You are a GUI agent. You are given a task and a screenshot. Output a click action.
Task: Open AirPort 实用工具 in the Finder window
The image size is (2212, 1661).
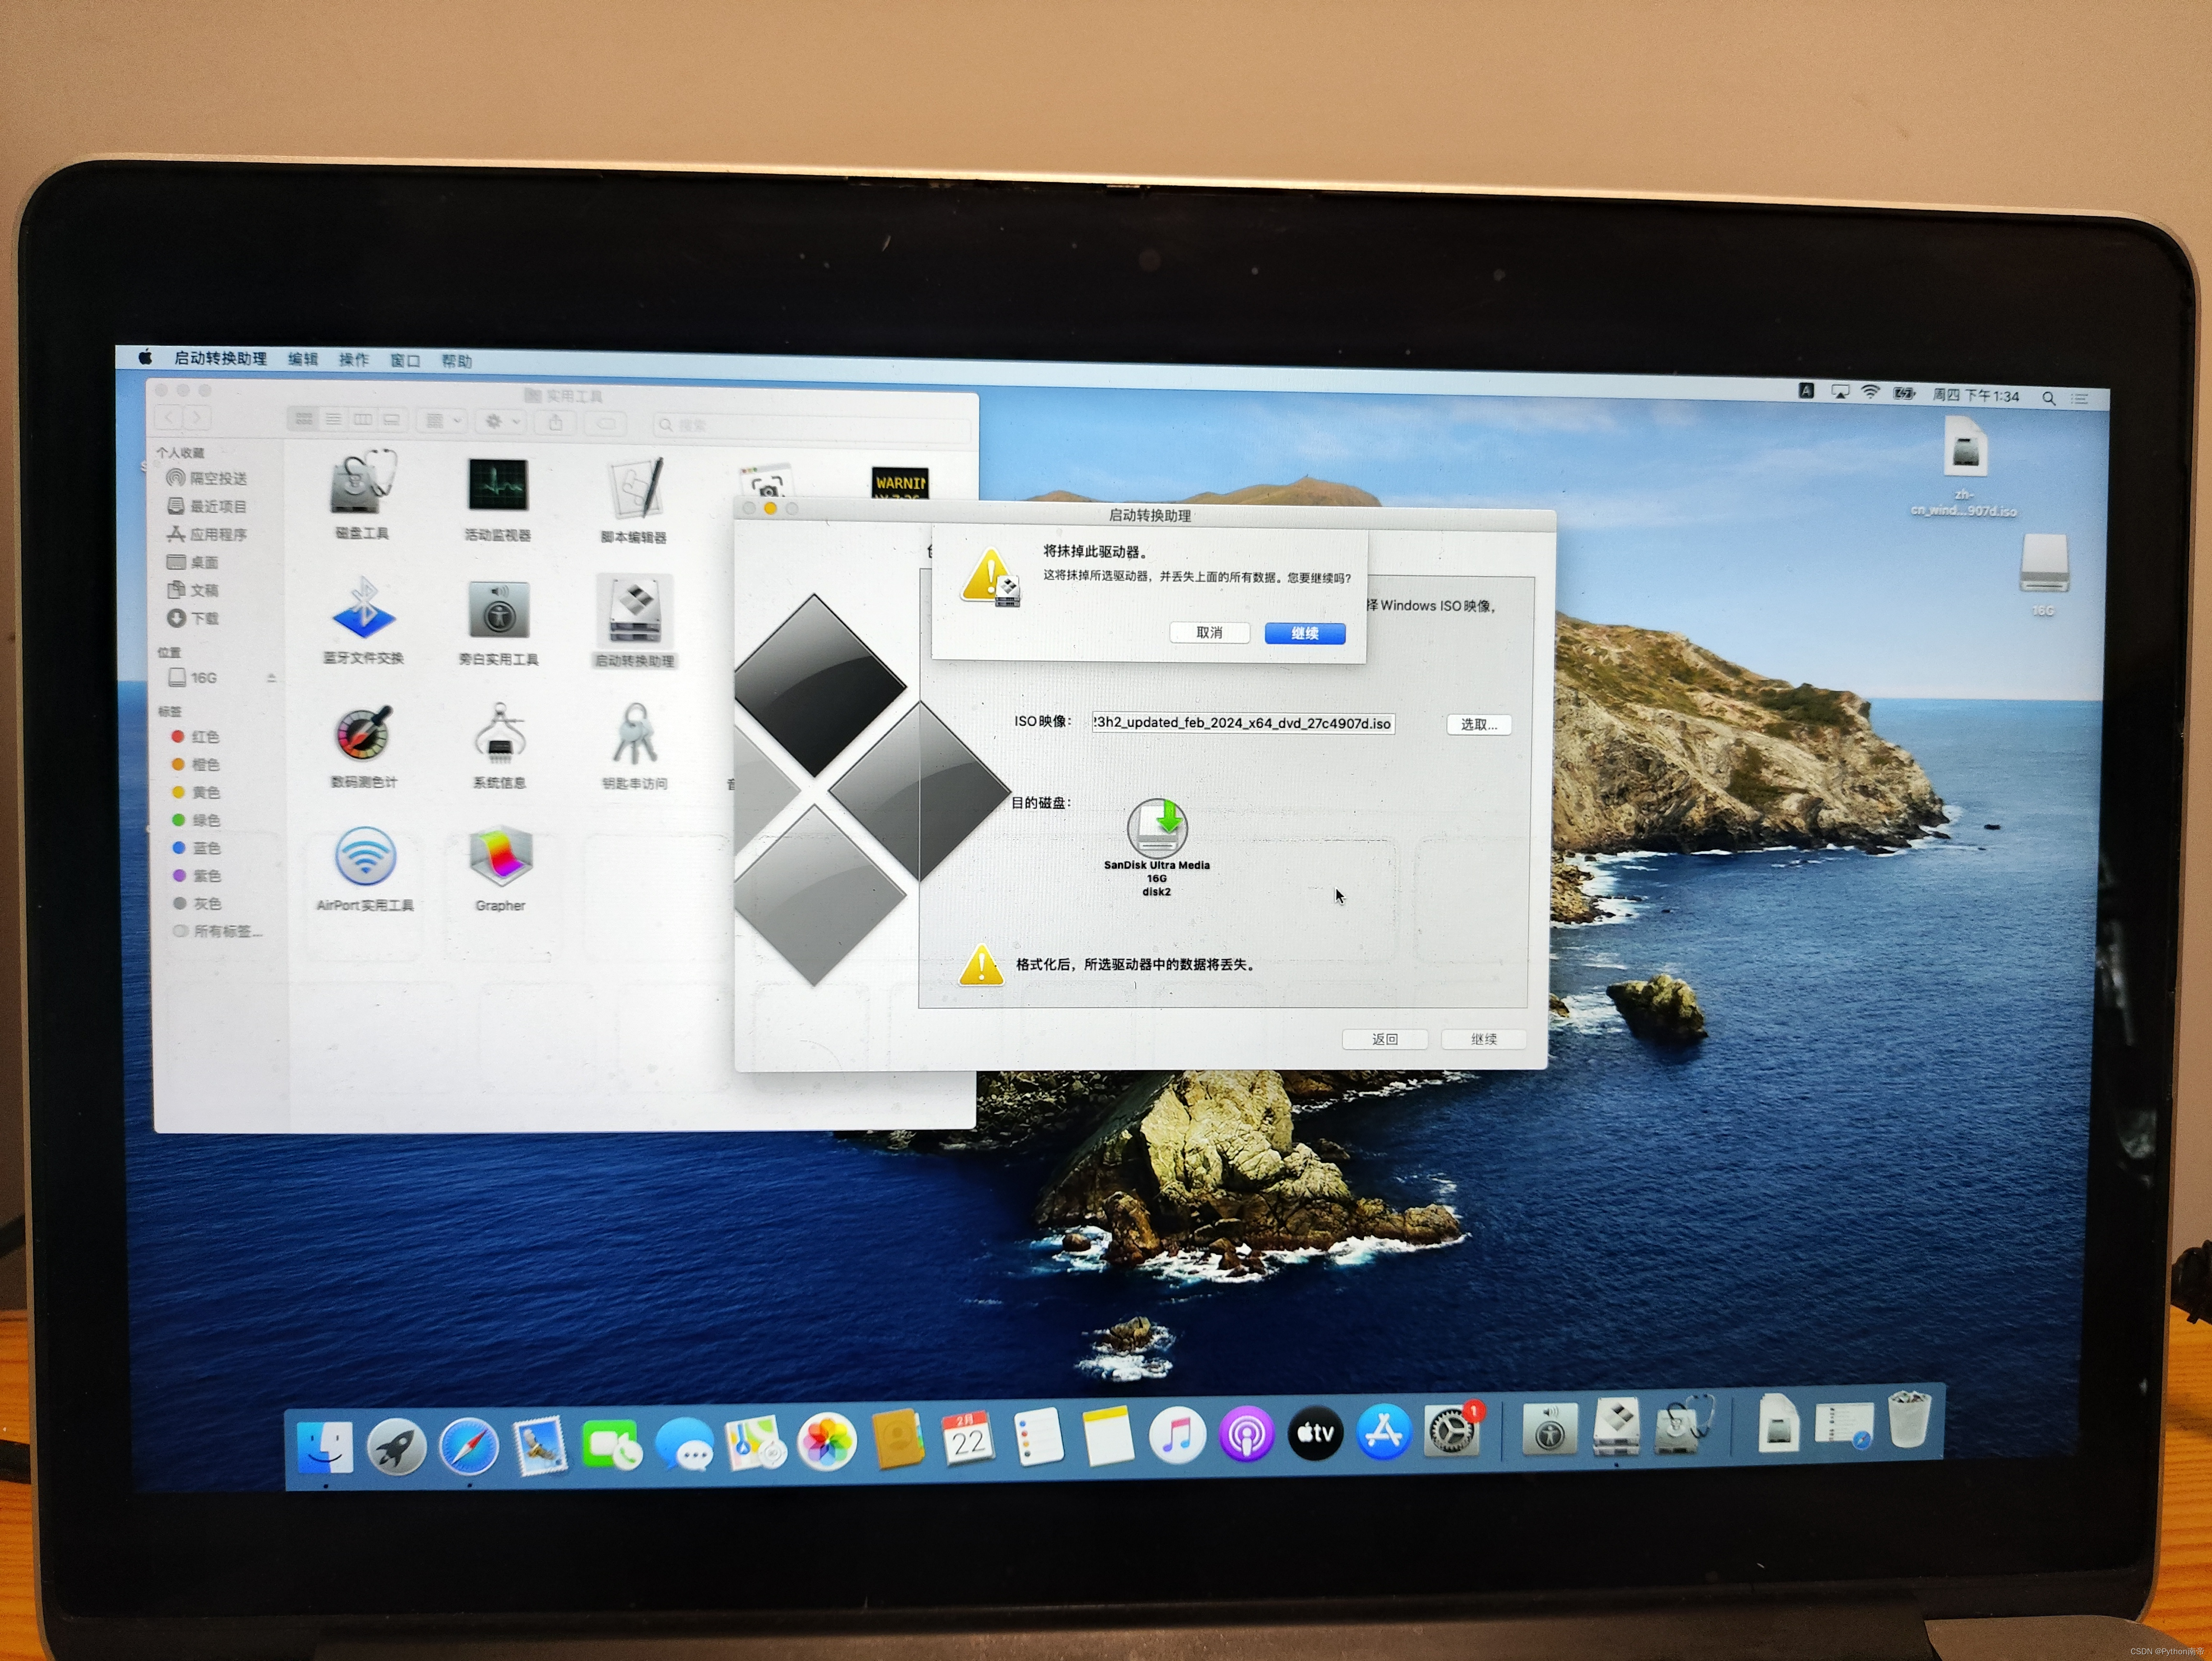(x=364, y=869)
